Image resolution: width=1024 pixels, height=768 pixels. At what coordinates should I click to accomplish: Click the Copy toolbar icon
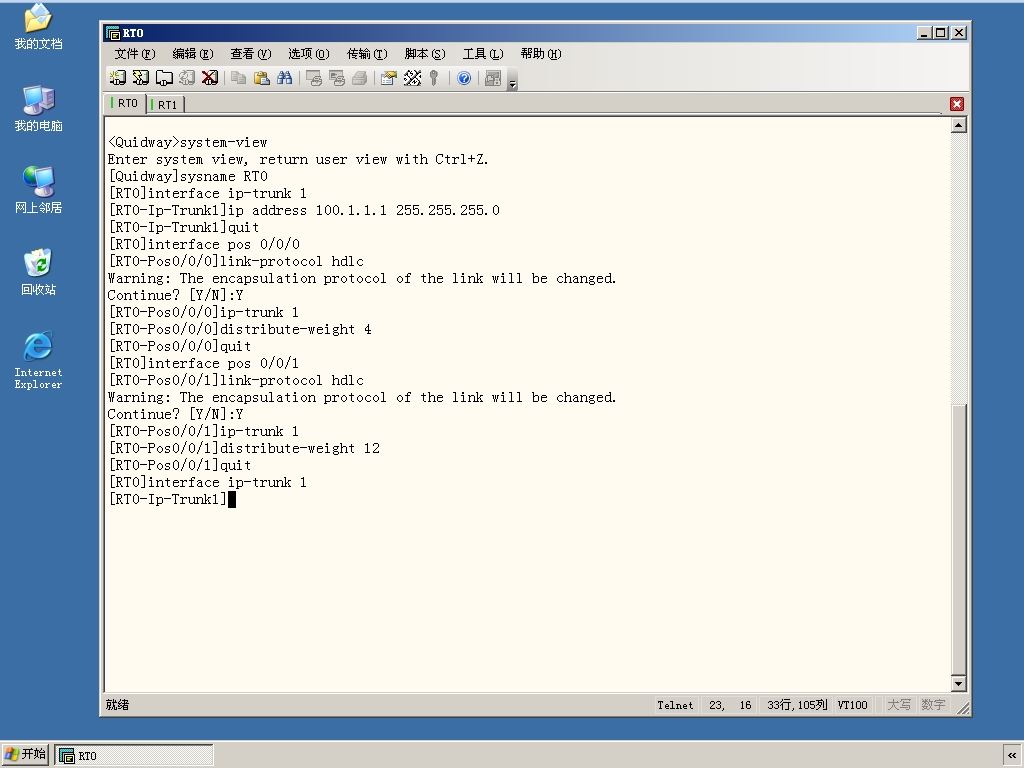coord(238,78)
